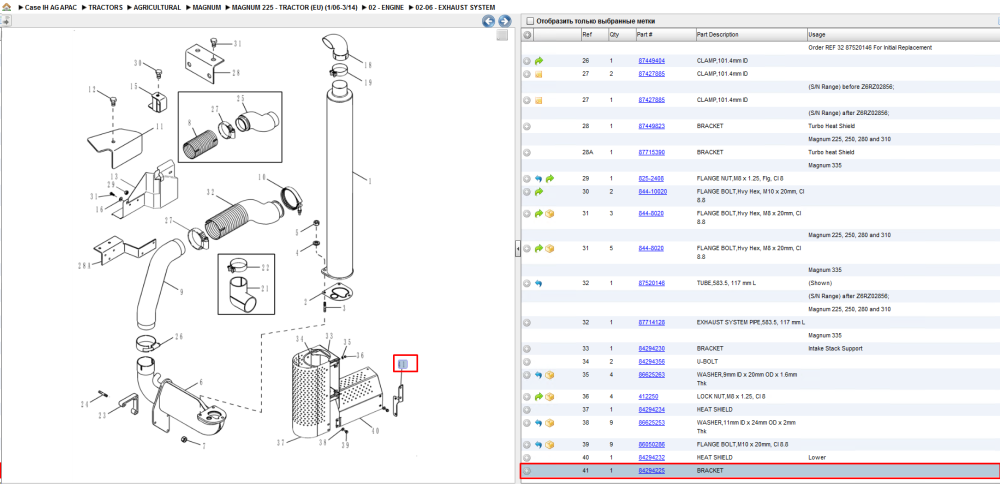Click the note icon on Ref 27 Qty 1 row
This screenshot has height=484, width=1000.
point(539,100)
